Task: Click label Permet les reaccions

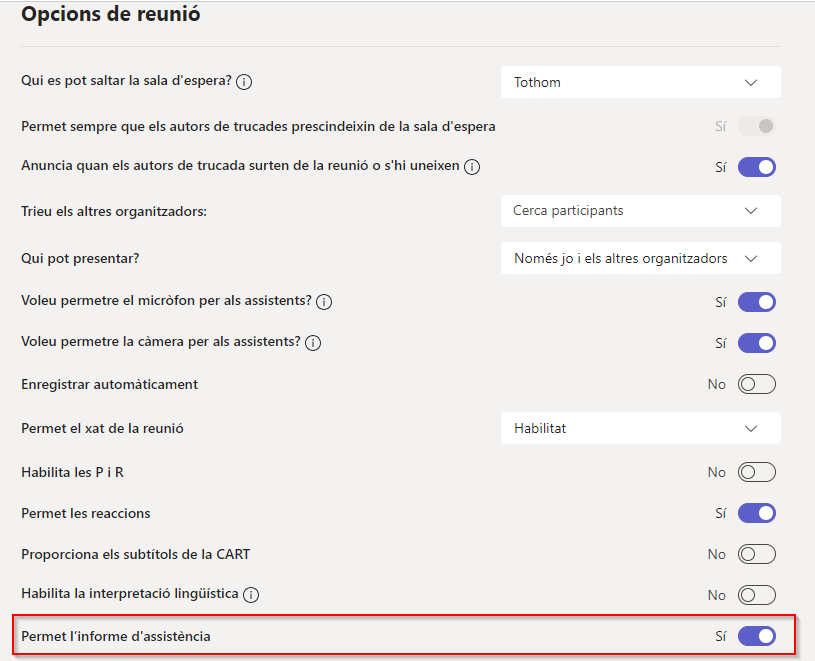Action: pyautogui.click(x=86, y=513)
